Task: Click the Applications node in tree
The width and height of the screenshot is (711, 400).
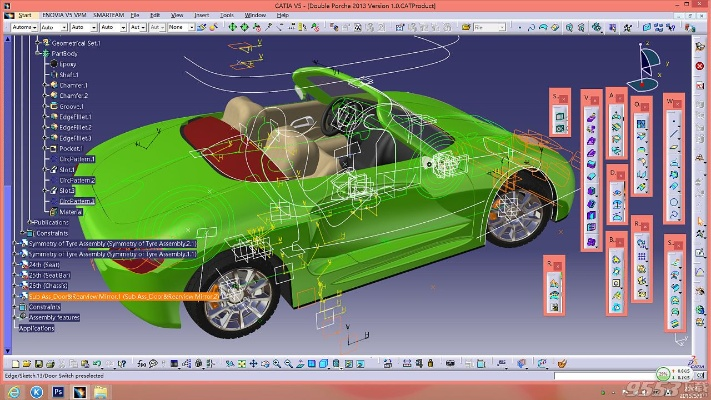Action: pos(36,327)
